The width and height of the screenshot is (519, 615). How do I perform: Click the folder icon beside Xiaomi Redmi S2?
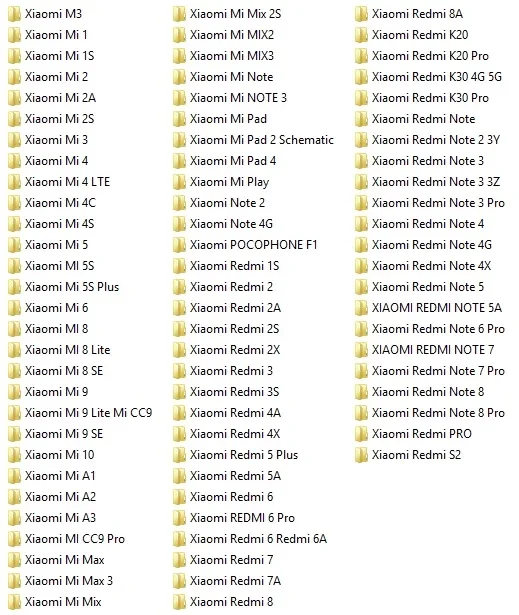[x=361, y=455]
